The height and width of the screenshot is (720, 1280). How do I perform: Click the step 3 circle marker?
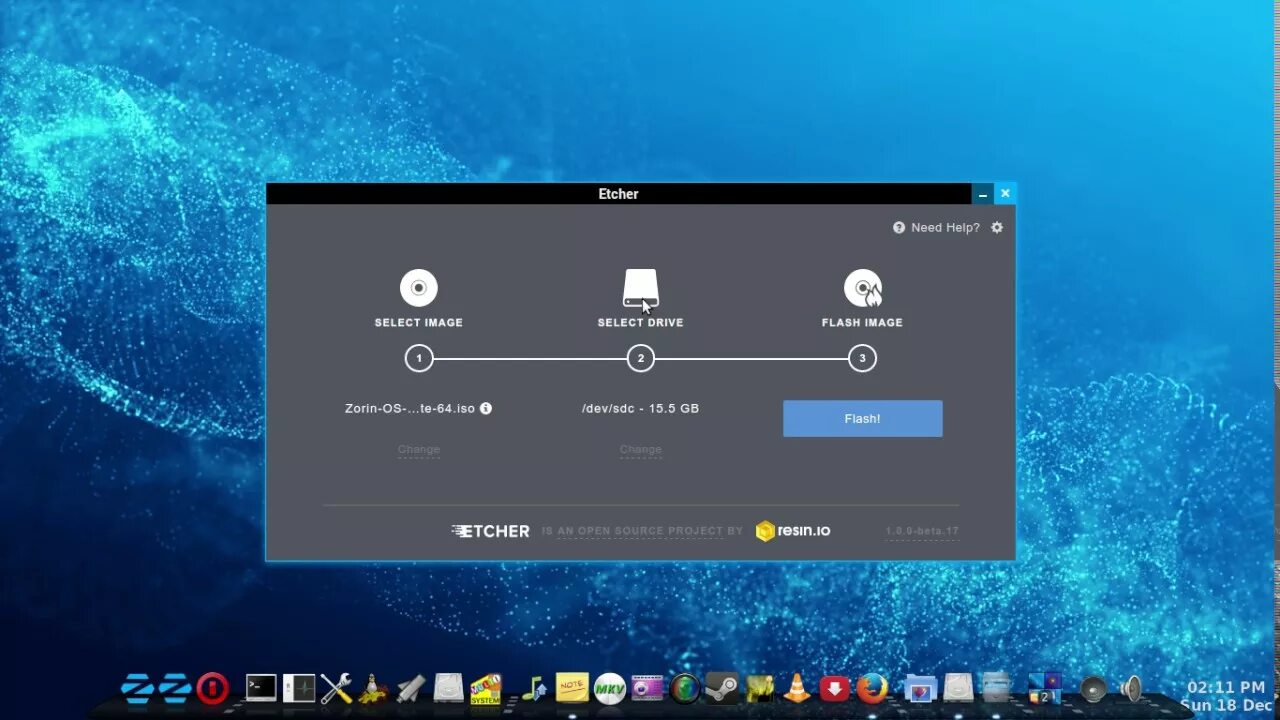point(863,358)
